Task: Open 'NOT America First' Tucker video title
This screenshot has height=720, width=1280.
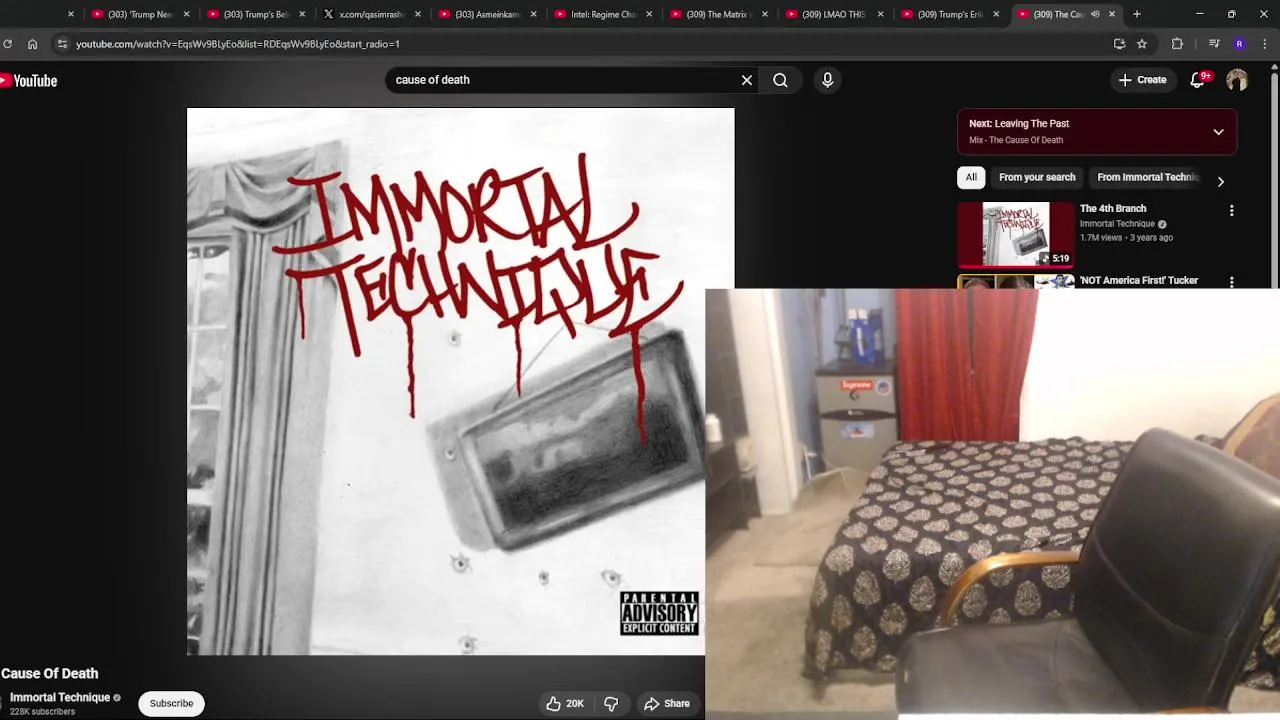Action: 1139,281
